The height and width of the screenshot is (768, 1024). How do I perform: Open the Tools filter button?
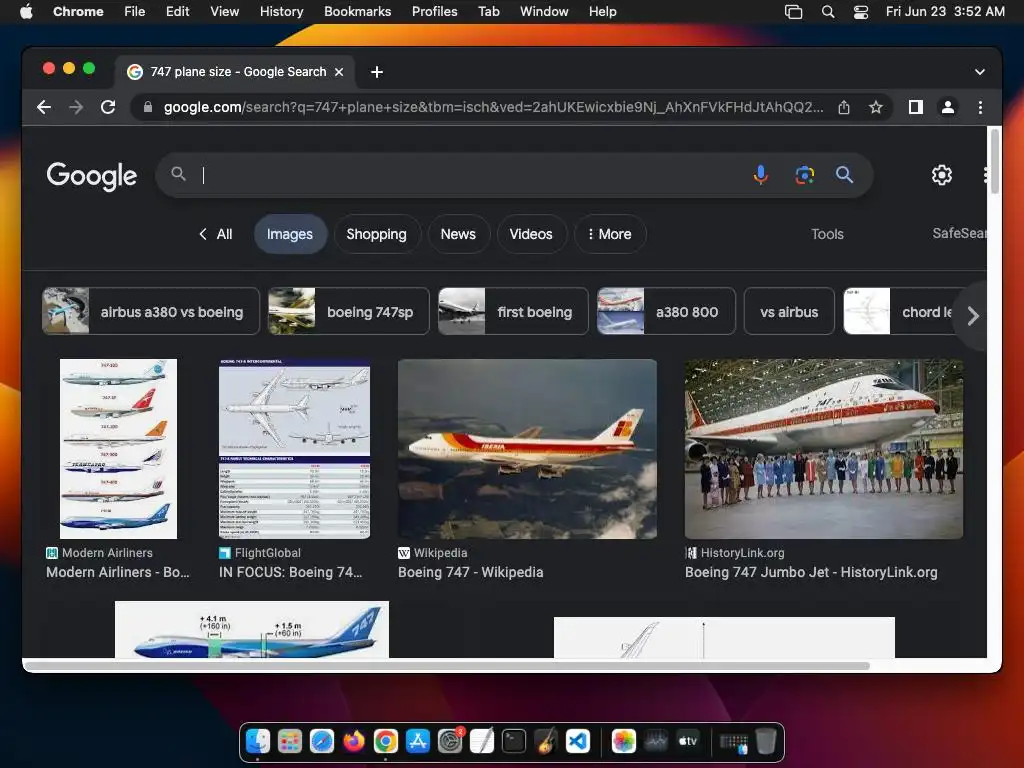(x=827, y=234)
